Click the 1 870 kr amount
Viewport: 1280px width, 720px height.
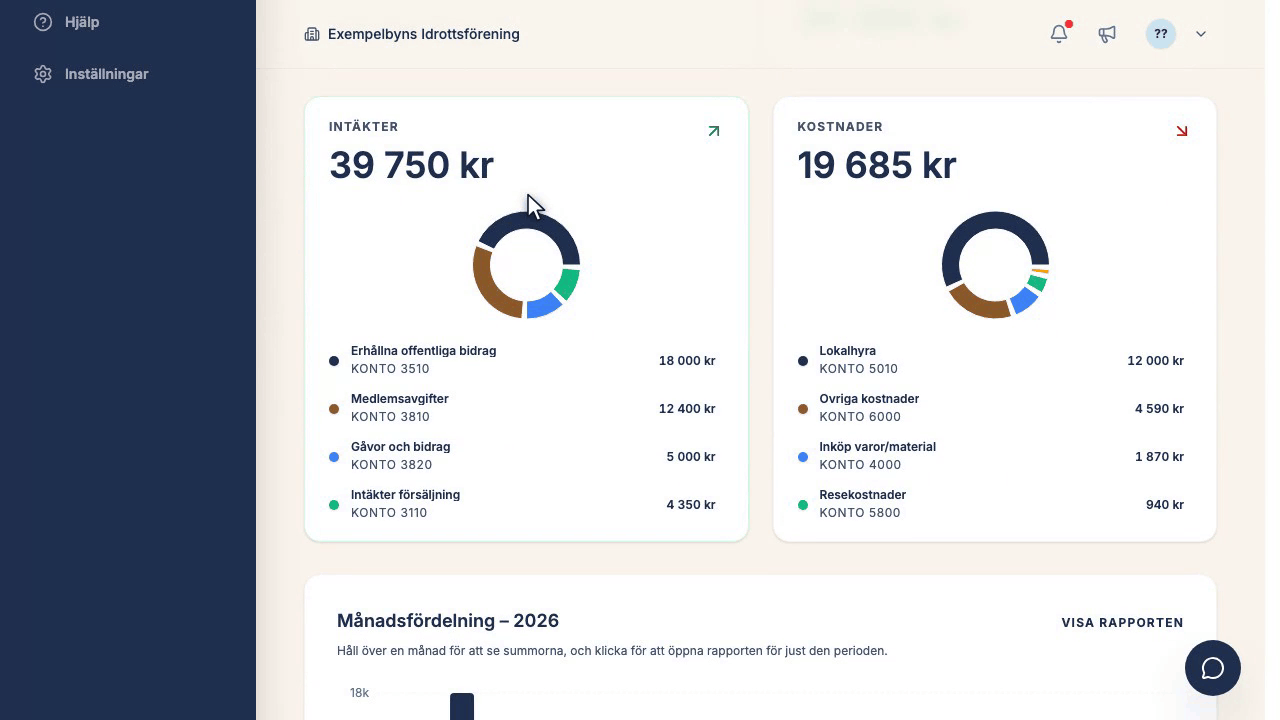(x=1159, y=457)
